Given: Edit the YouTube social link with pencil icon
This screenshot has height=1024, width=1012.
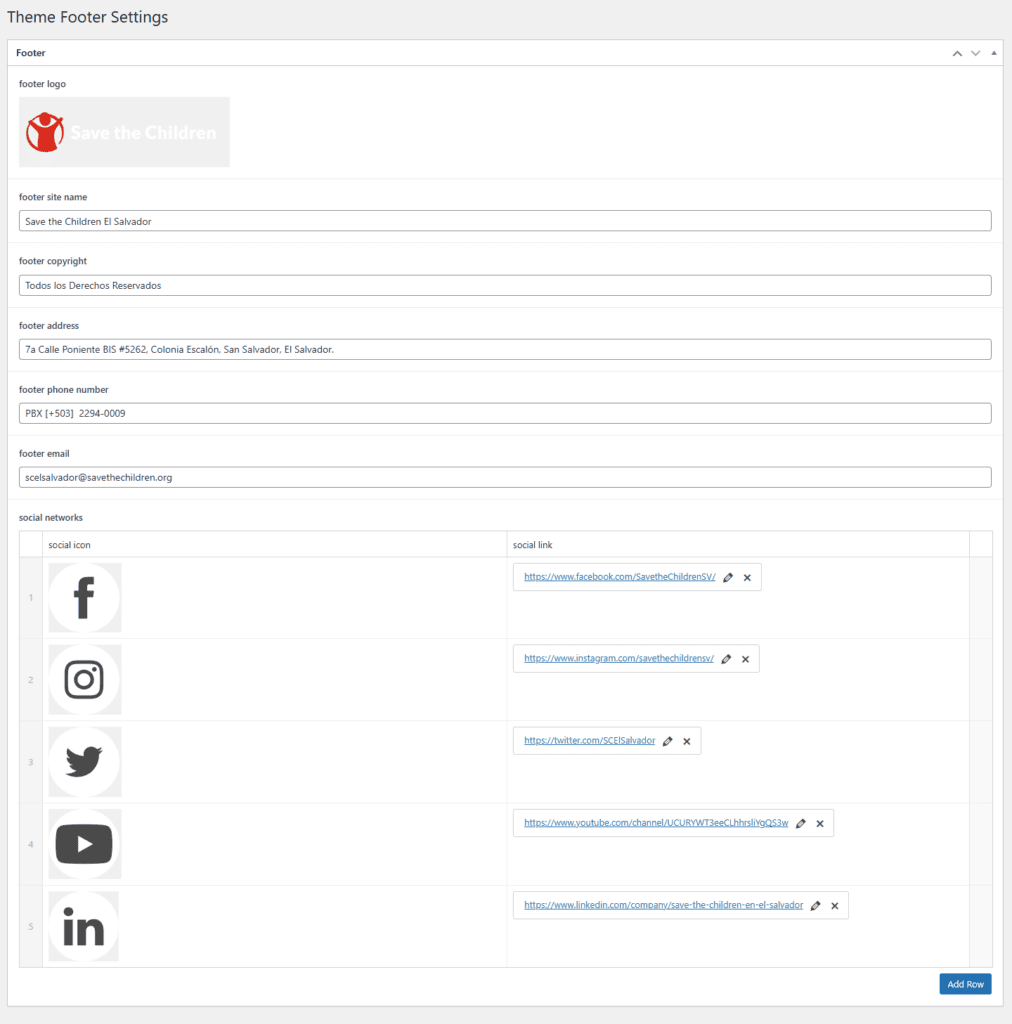Looking at the screenshot, I should point(800,824).
